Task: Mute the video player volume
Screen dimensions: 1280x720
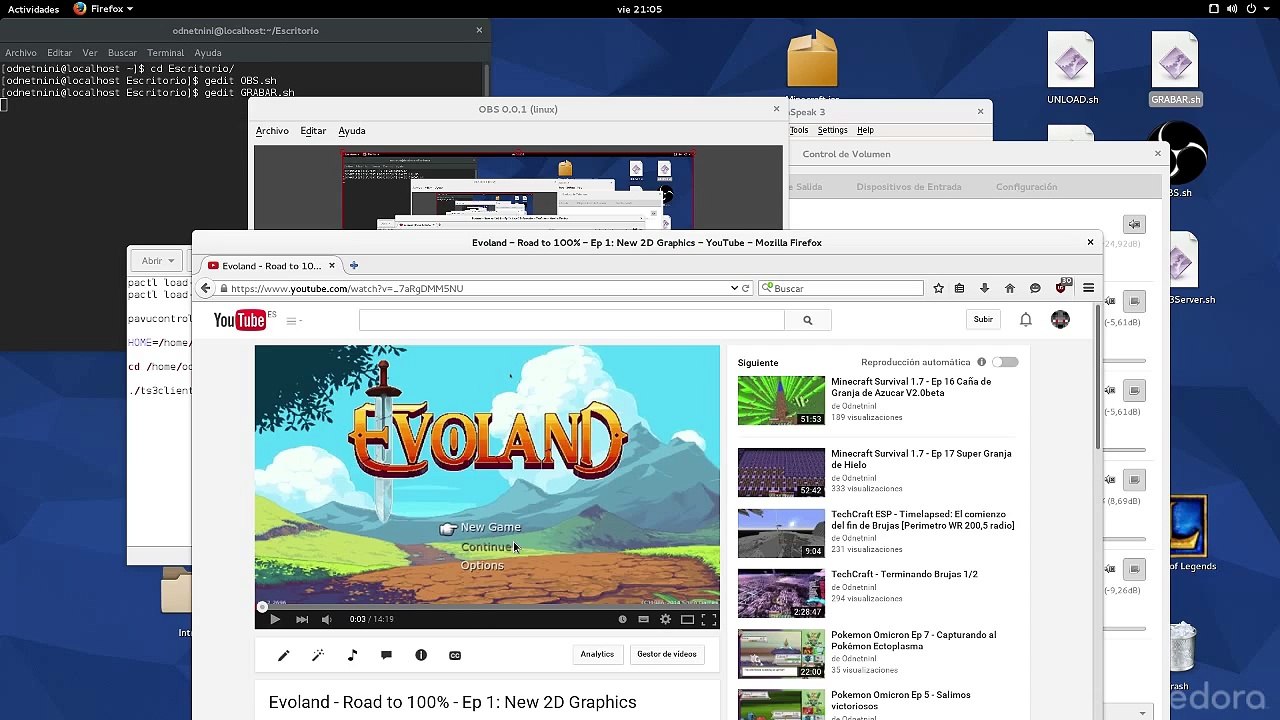Action: [326, 619]
